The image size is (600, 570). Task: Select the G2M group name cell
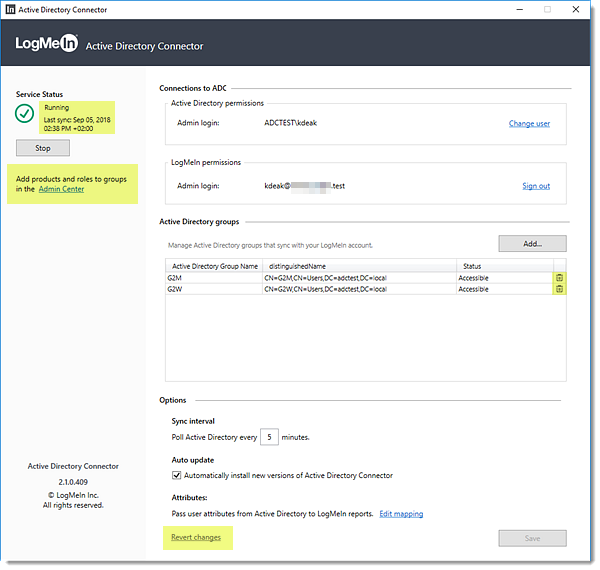[x=214, y=278]
